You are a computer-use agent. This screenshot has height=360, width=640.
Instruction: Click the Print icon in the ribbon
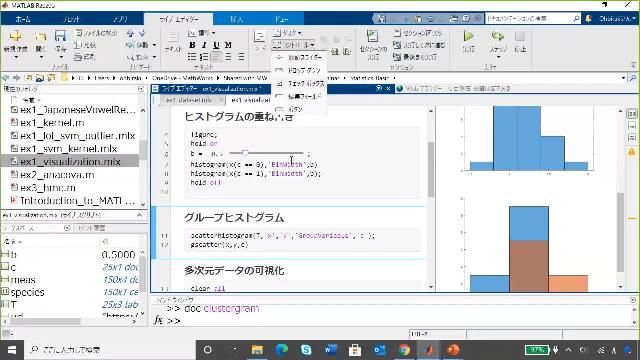(x=78, y=57)
